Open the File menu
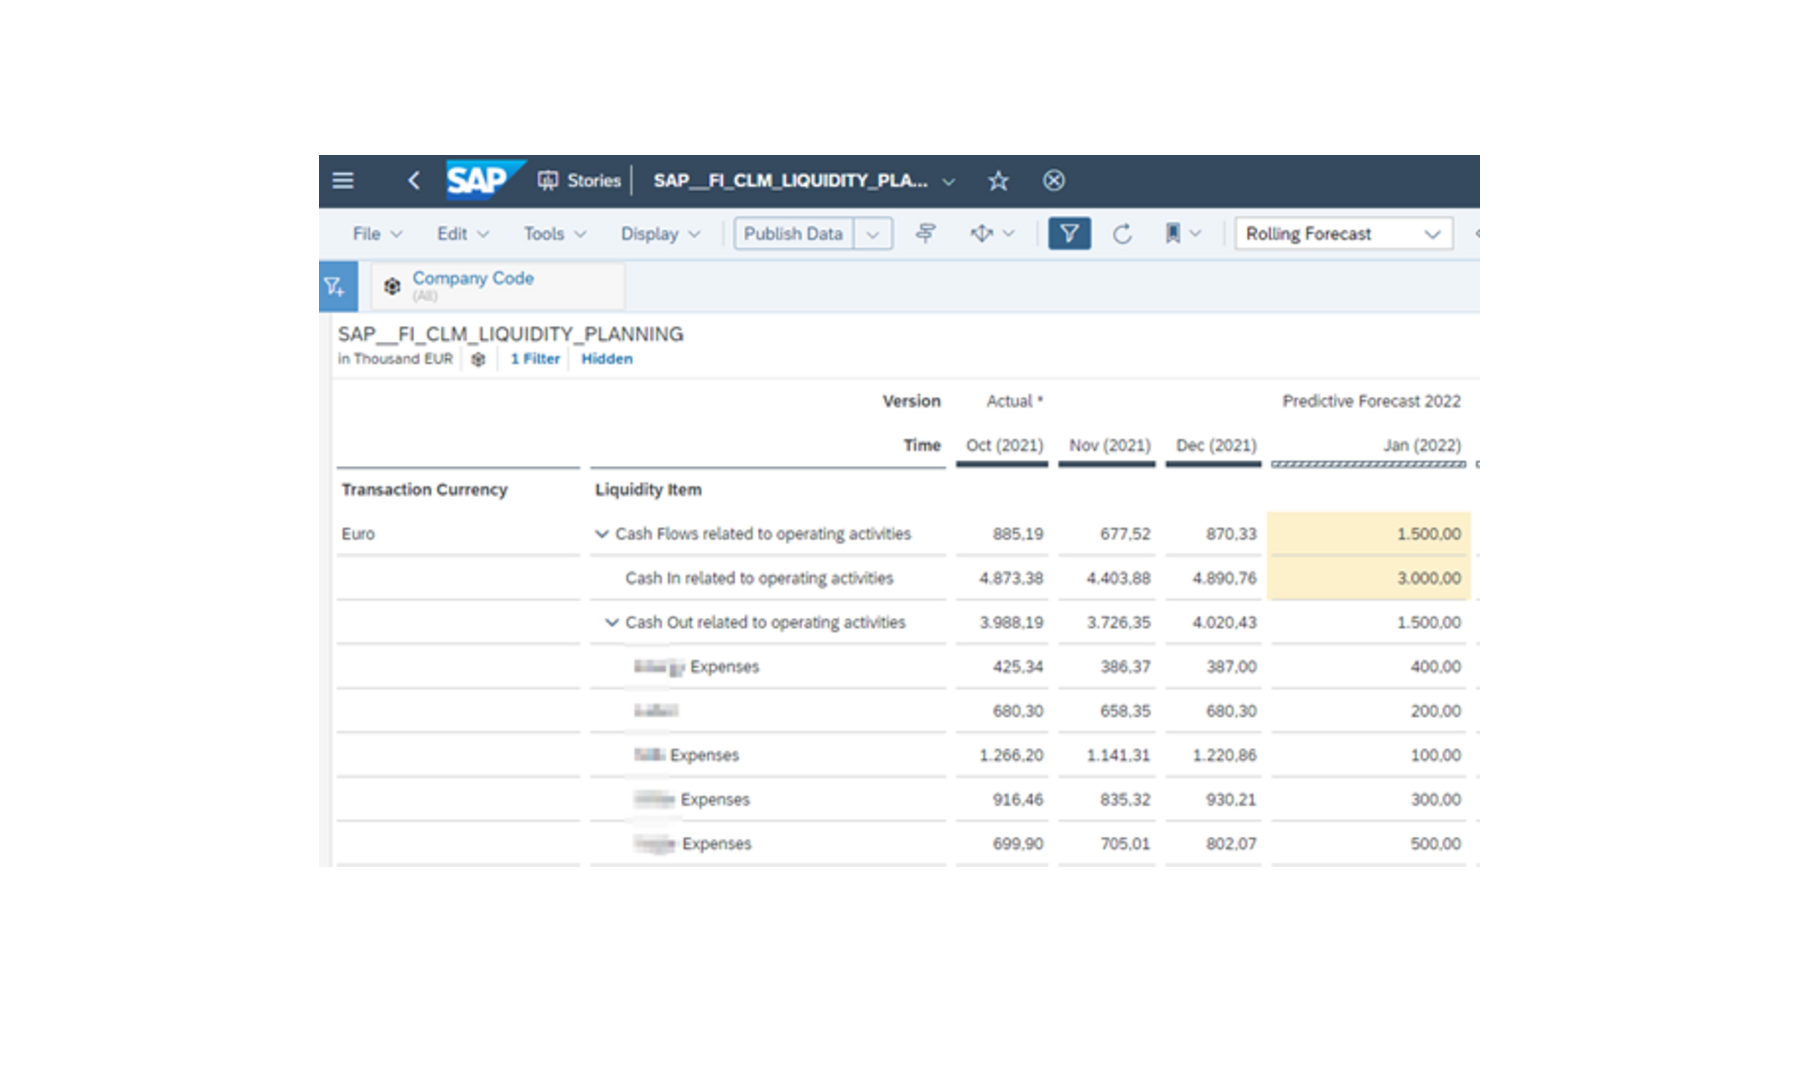Screen dimensions: 1800x1084 [377, 234]
